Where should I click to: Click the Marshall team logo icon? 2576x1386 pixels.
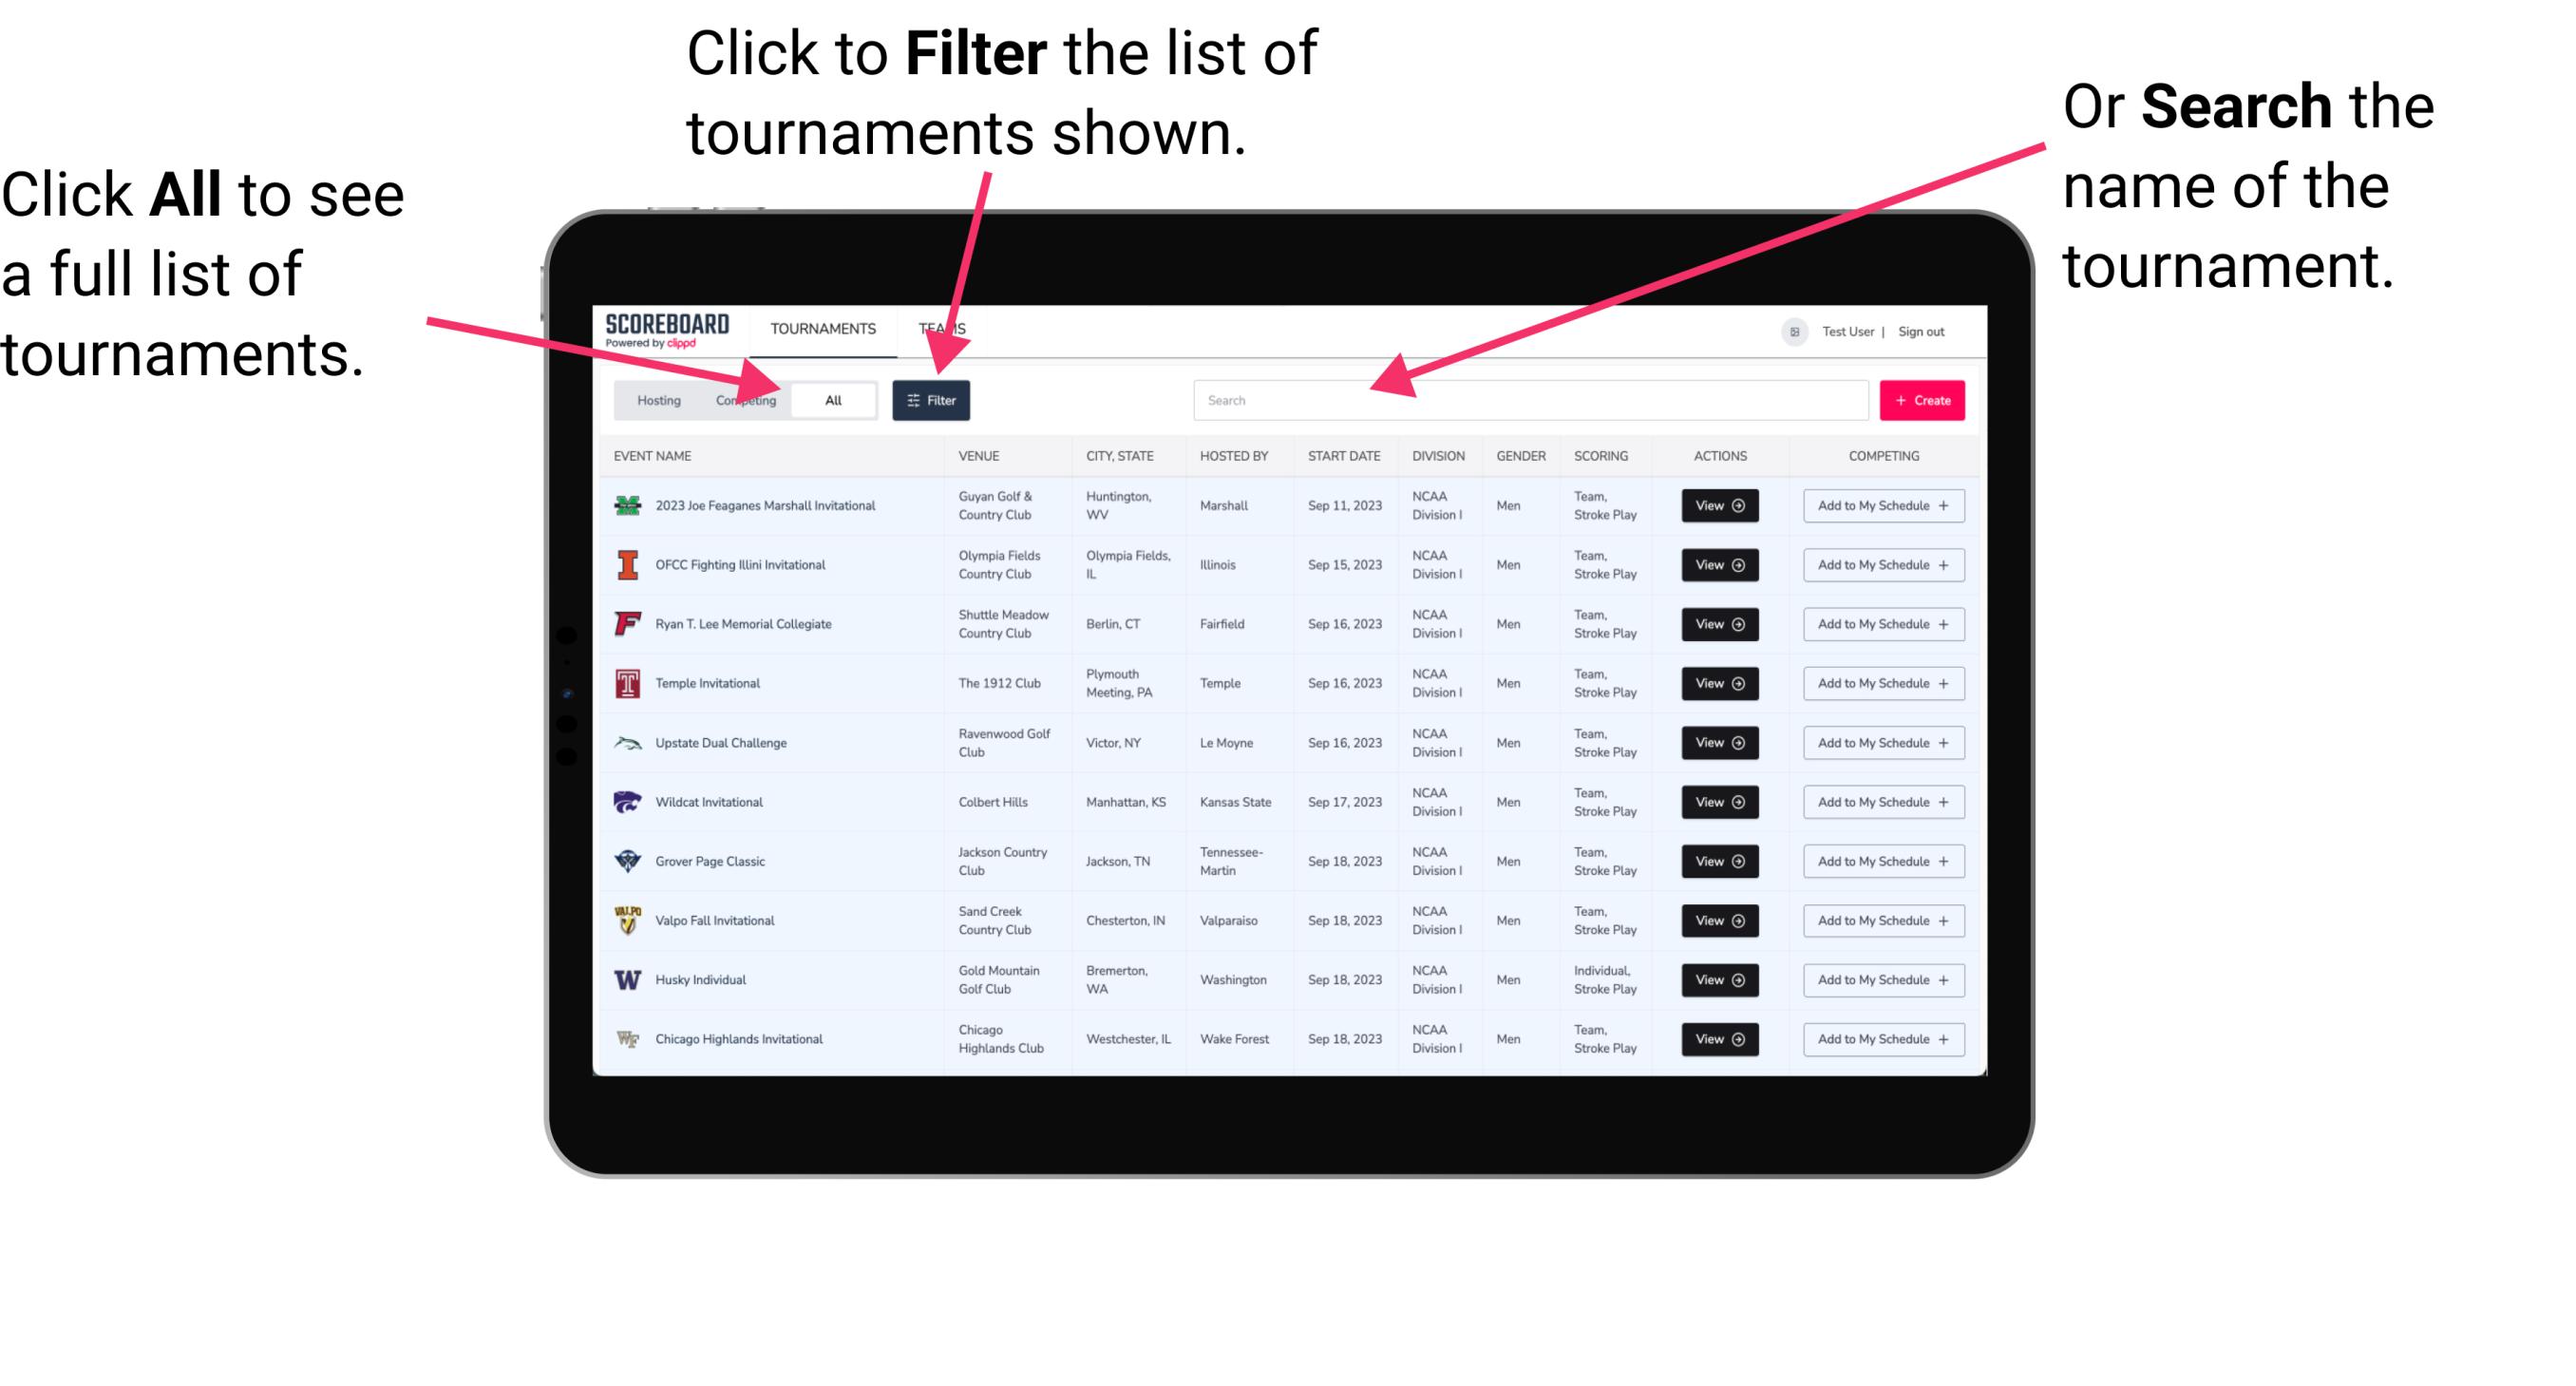[628, 505]
